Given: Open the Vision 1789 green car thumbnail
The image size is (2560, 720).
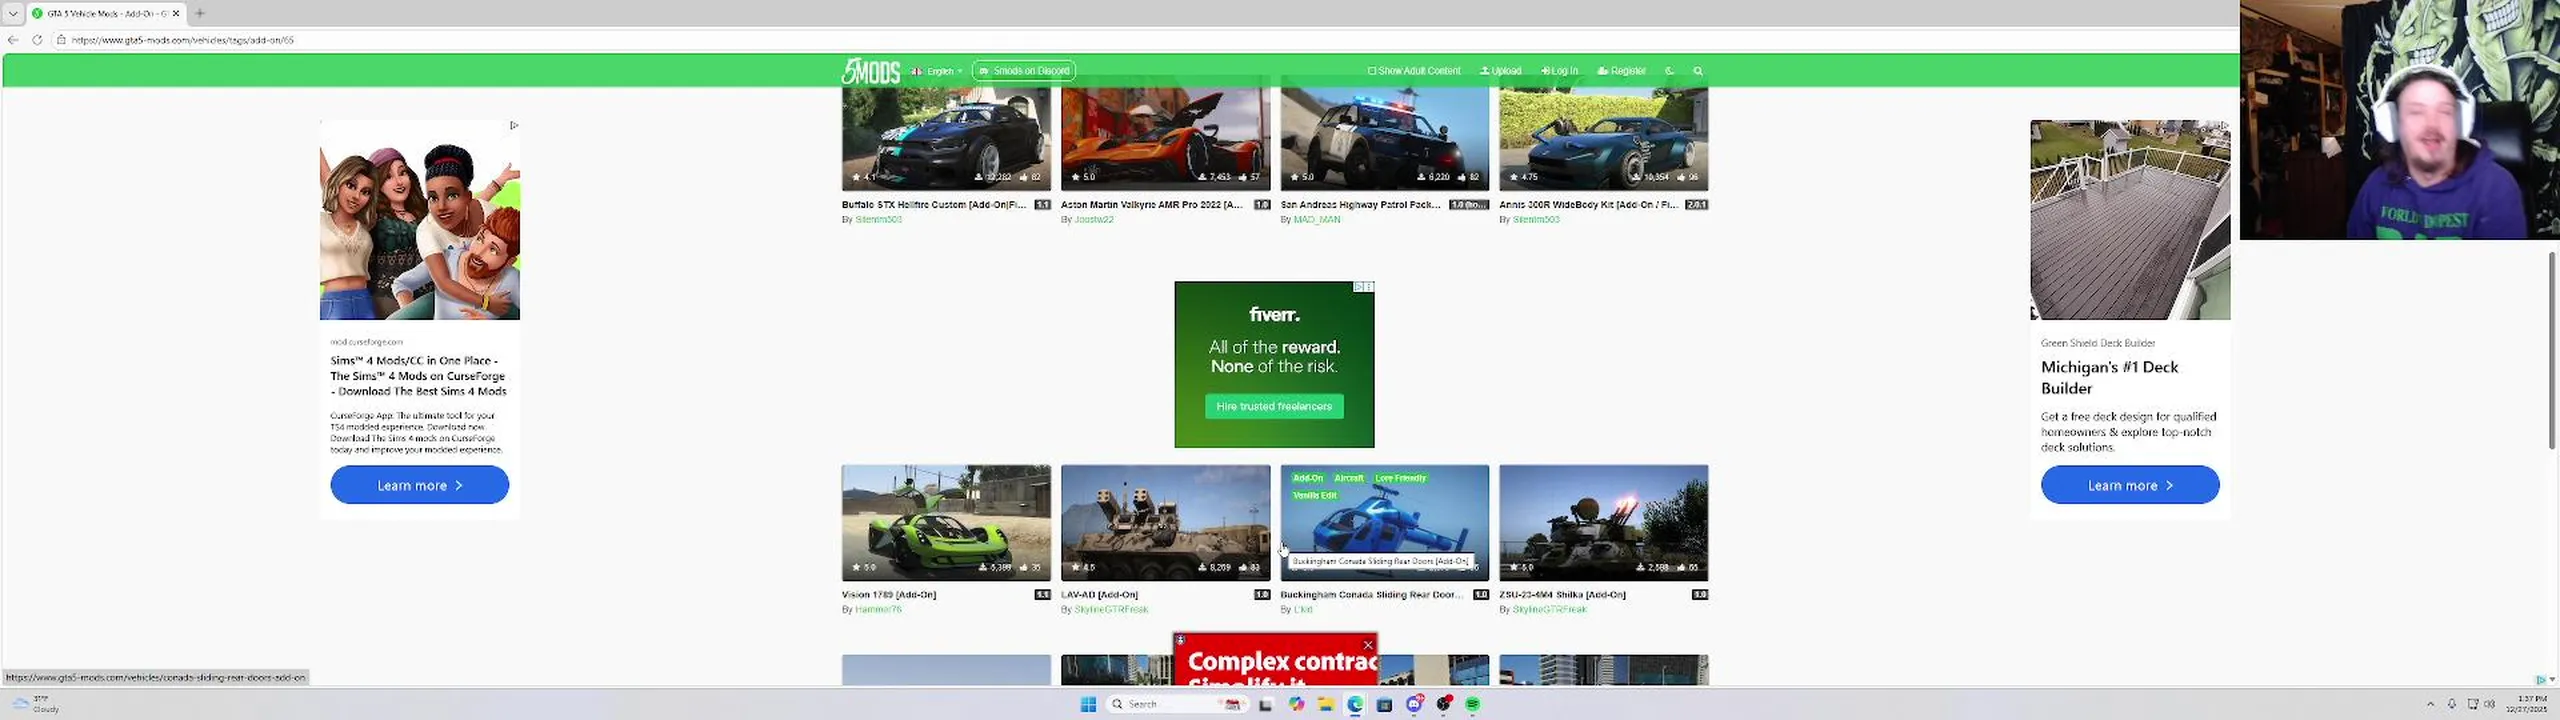Looking at the screenshot, I should (x=946, y=522).
